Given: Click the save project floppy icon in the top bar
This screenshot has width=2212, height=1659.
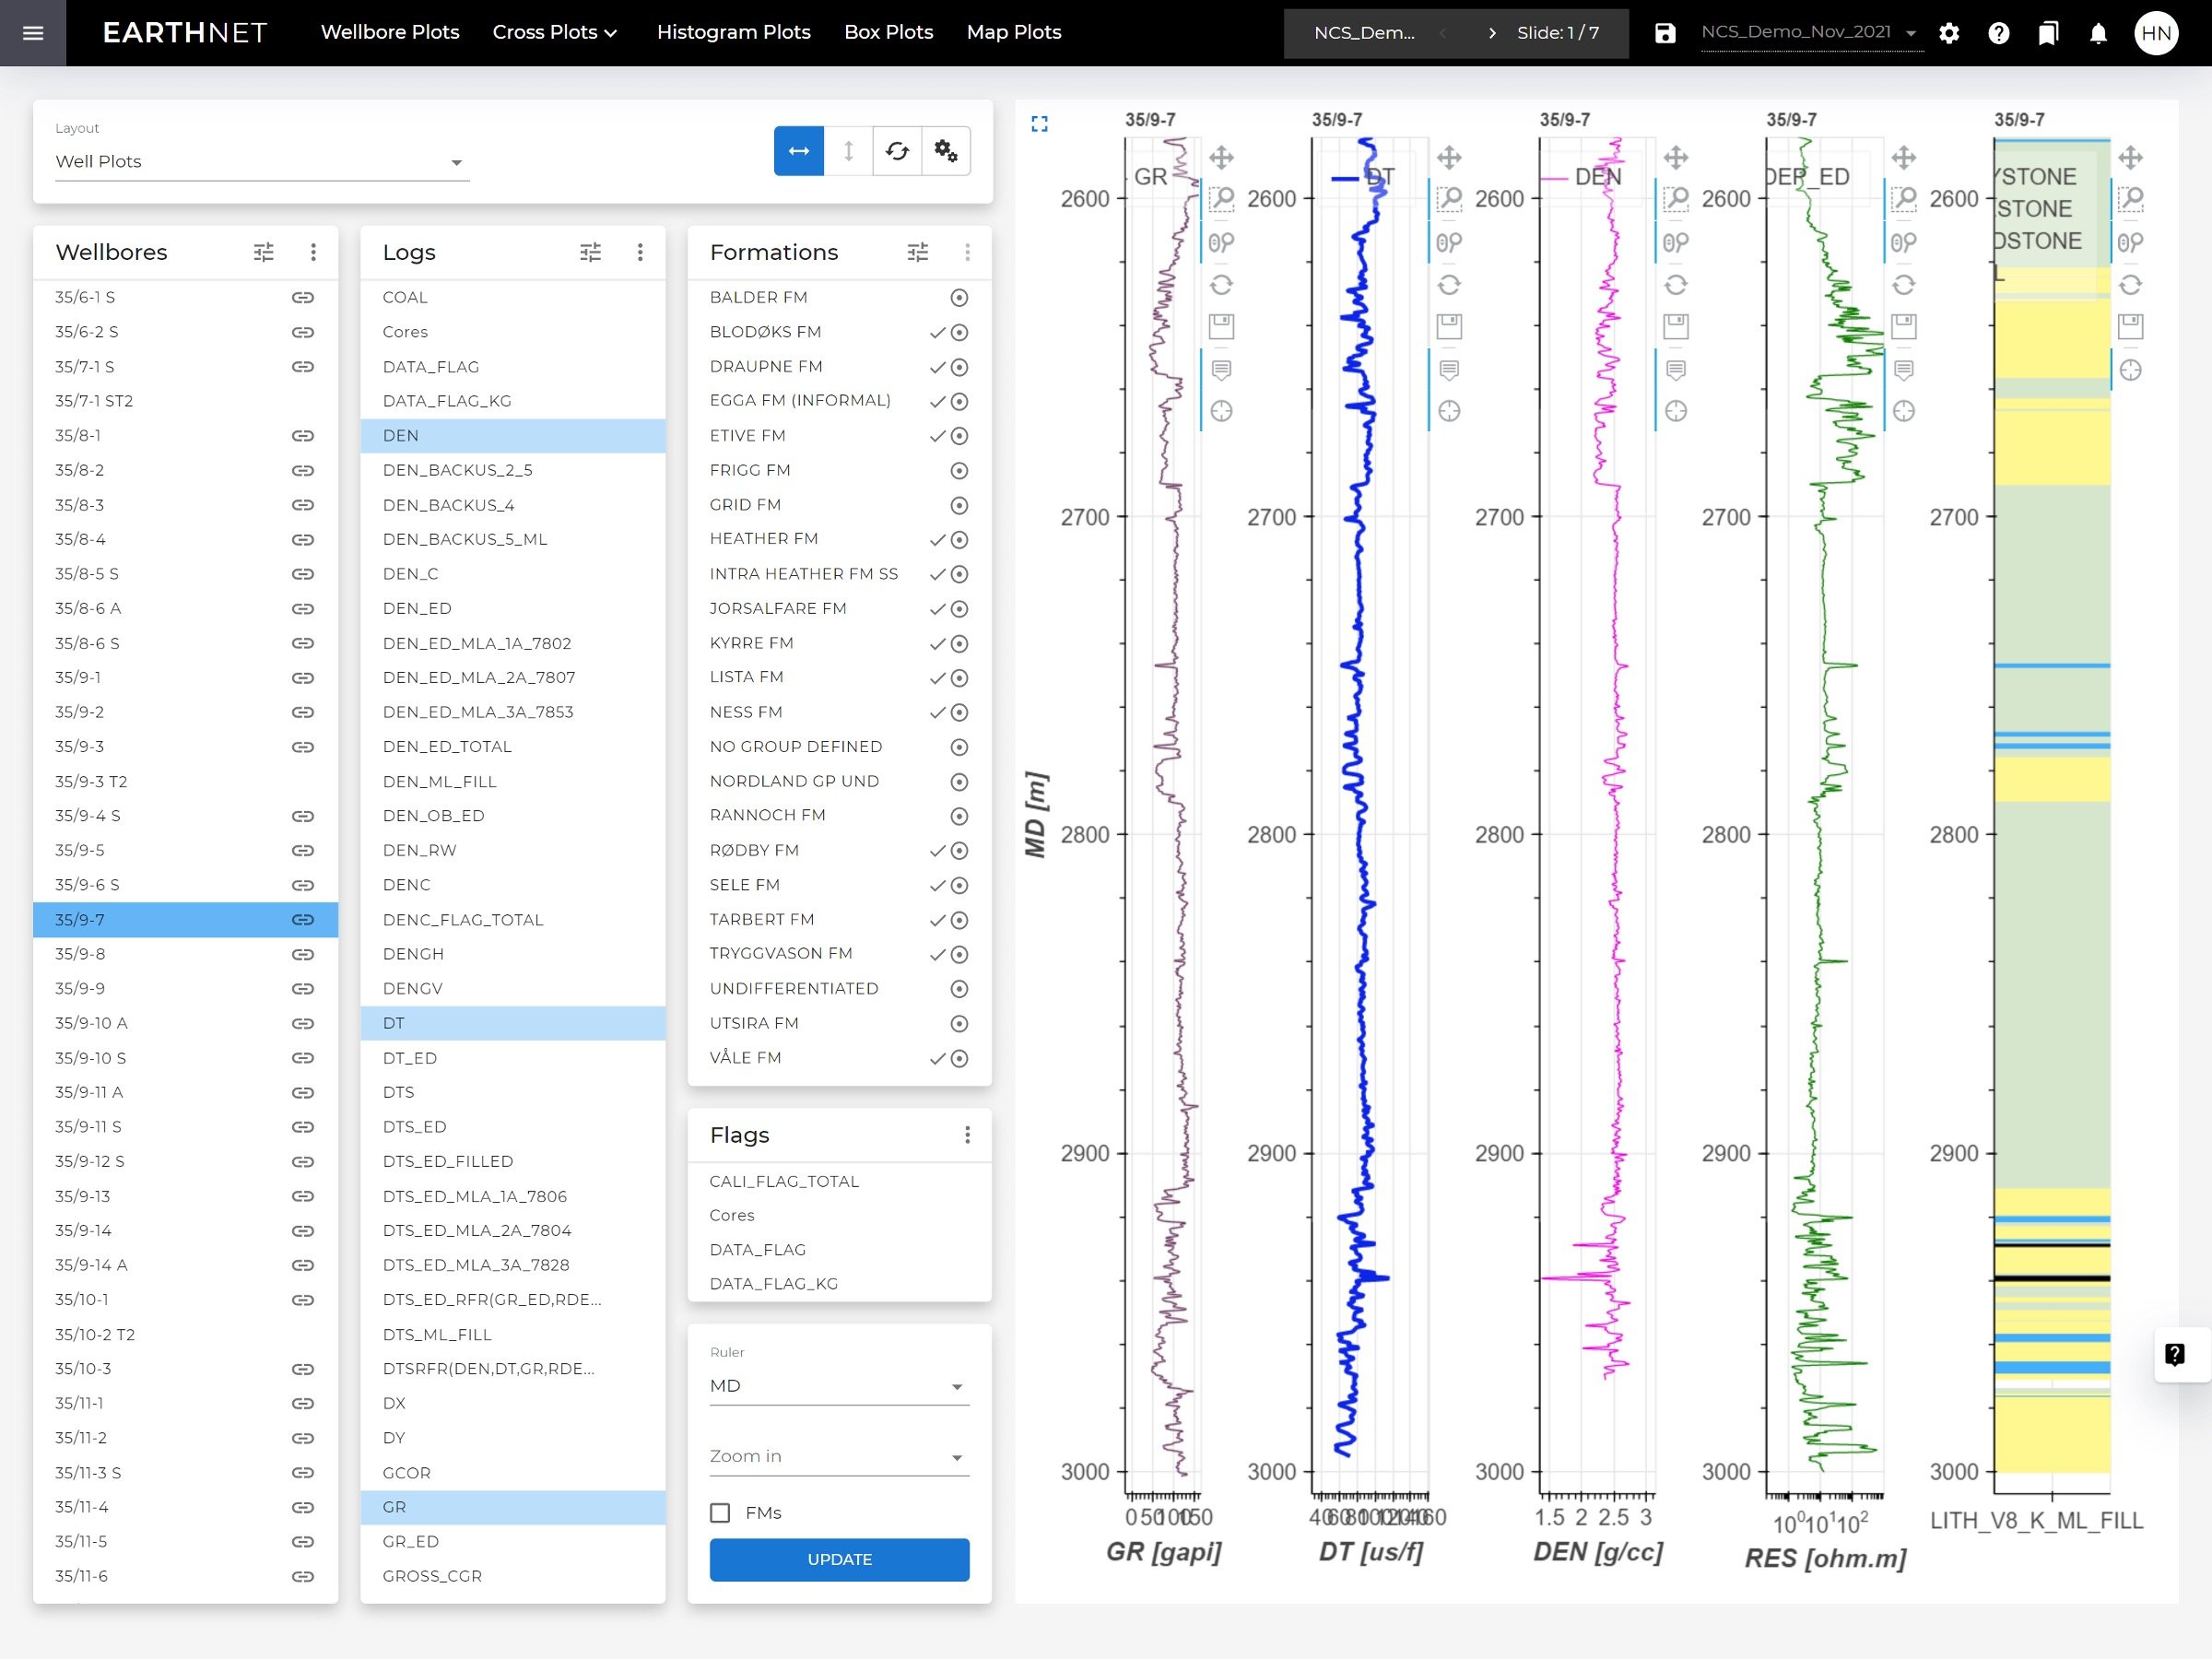Looking at the screenshot, I should click(1665, 32).
